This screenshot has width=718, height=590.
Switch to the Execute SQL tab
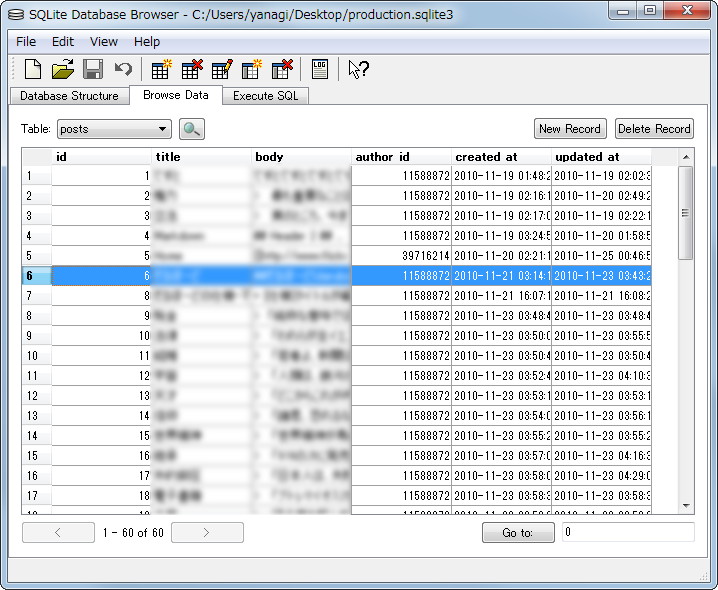265,96
